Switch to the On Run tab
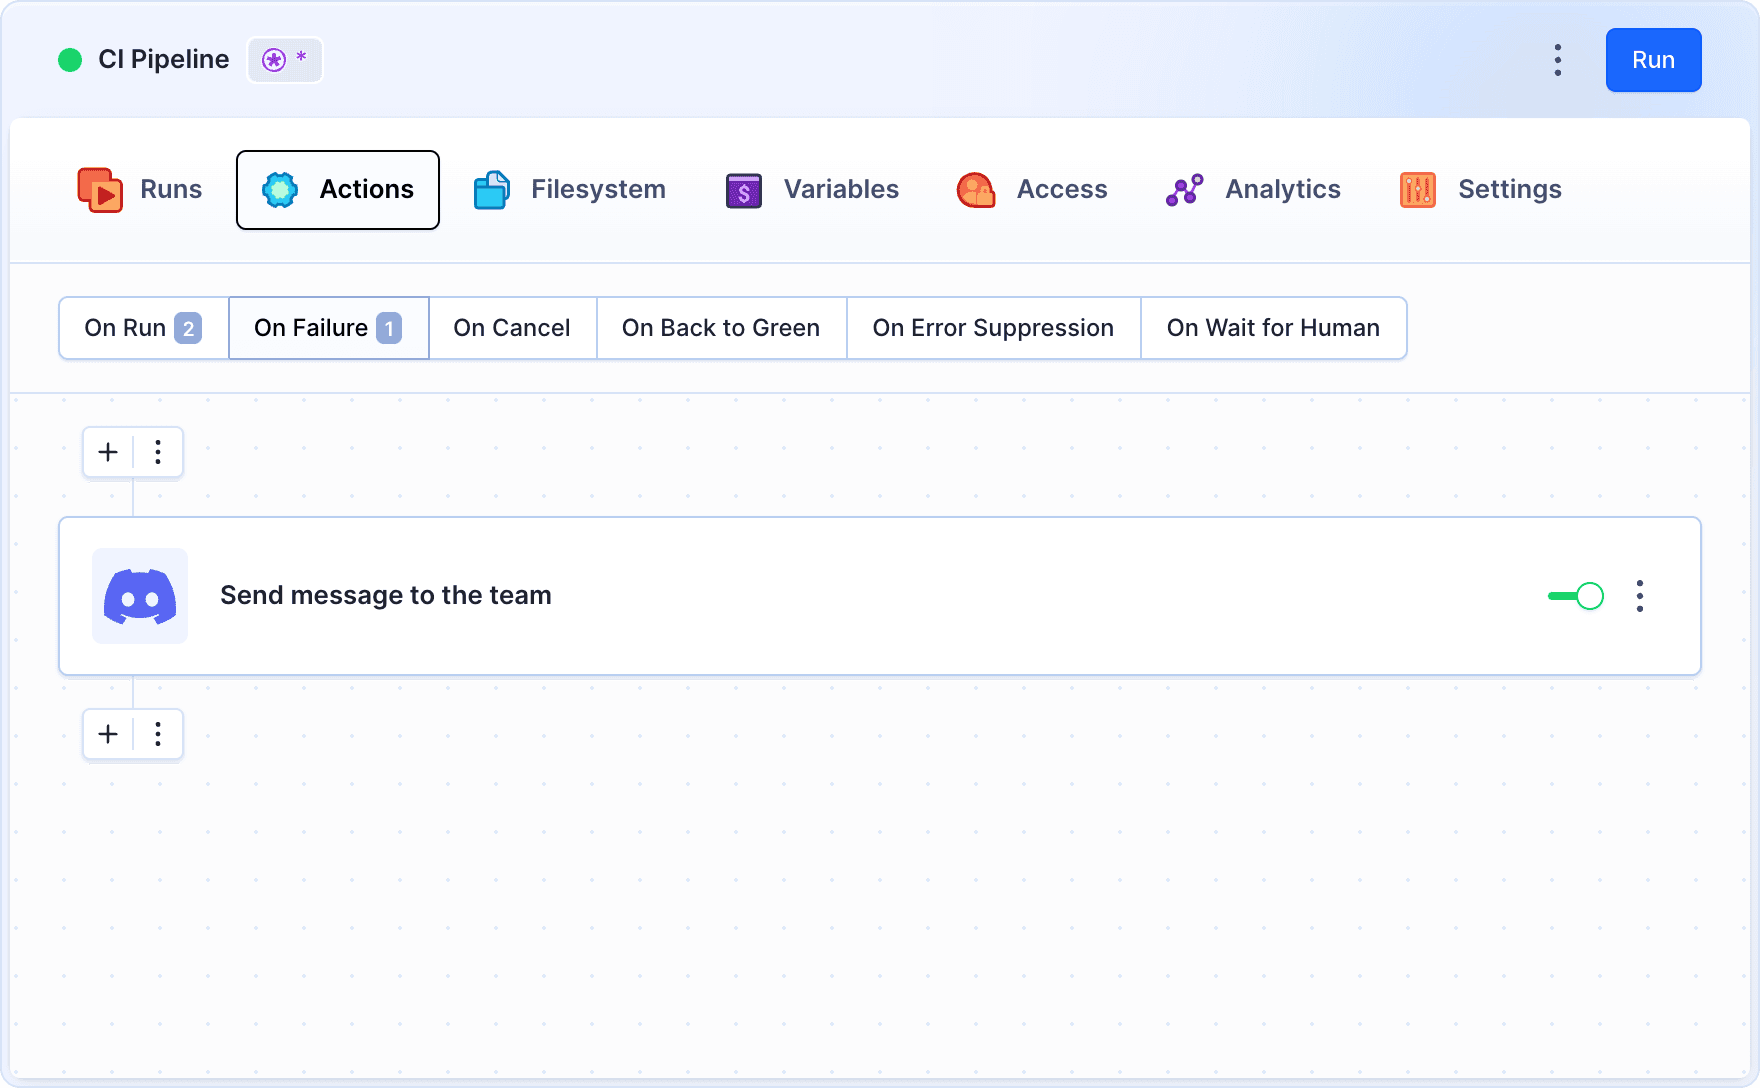The width and height of the screenshot is (1760, 1088). (x=143, y=328)
